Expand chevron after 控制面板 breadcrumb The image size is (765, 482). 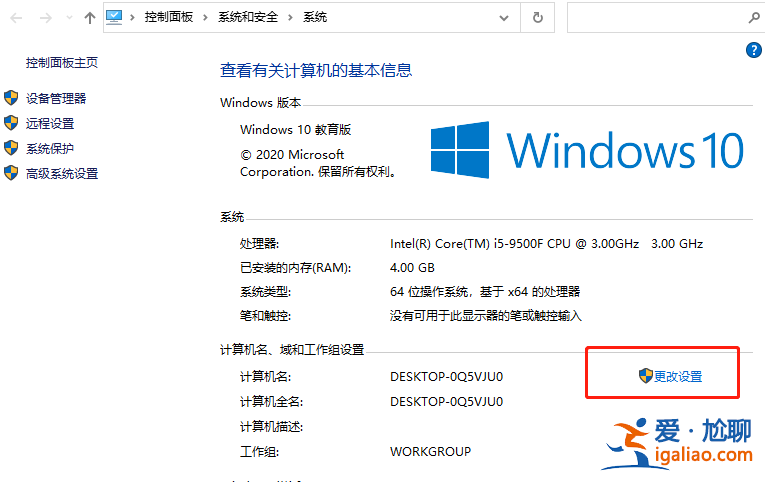(x=205, y=18)
